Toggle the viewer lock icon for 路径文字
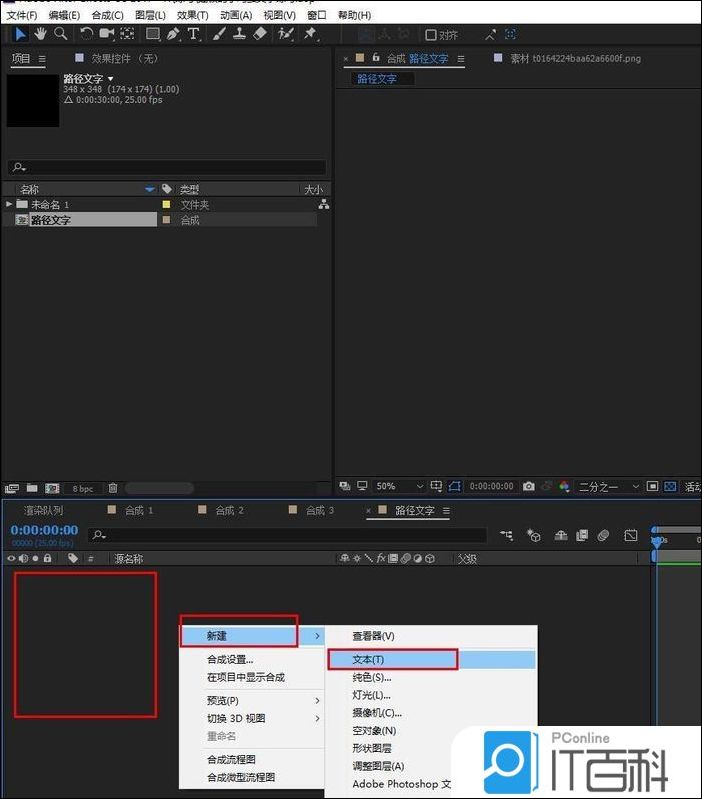Image resolution: width=702 pixels, height=799 pixels. [x=376, y=58]
